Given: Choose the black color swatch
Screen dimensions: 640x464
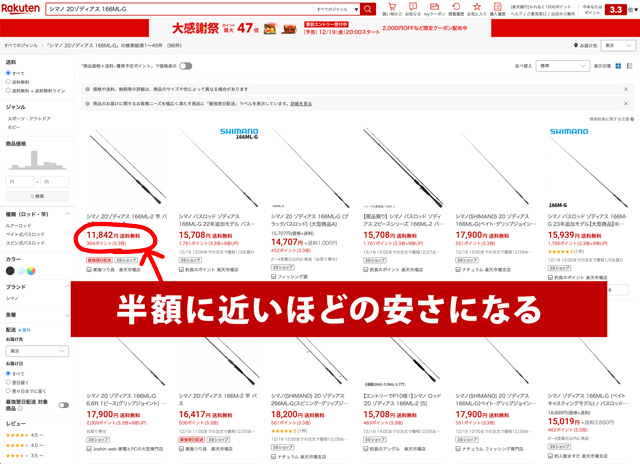Looking at the screenshot, I should (10, 271).
